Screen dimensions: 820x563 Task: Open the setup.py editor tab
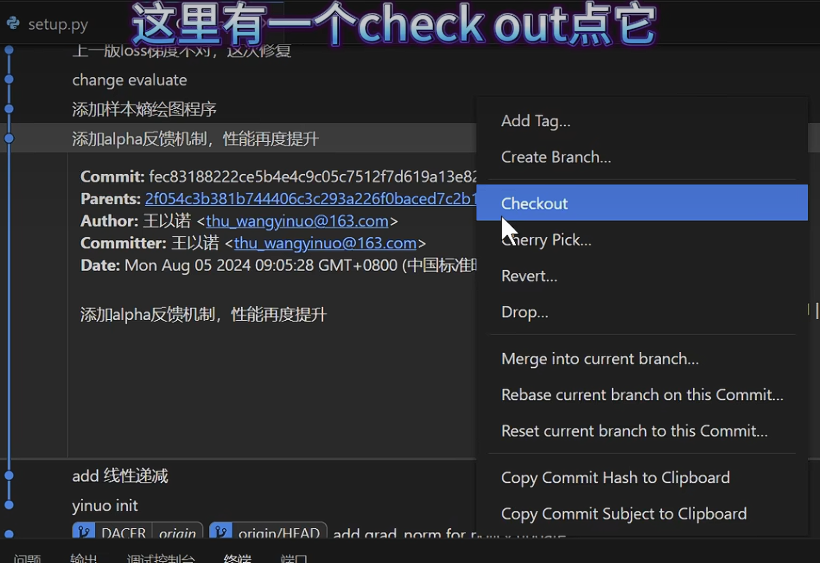(58, 25)
